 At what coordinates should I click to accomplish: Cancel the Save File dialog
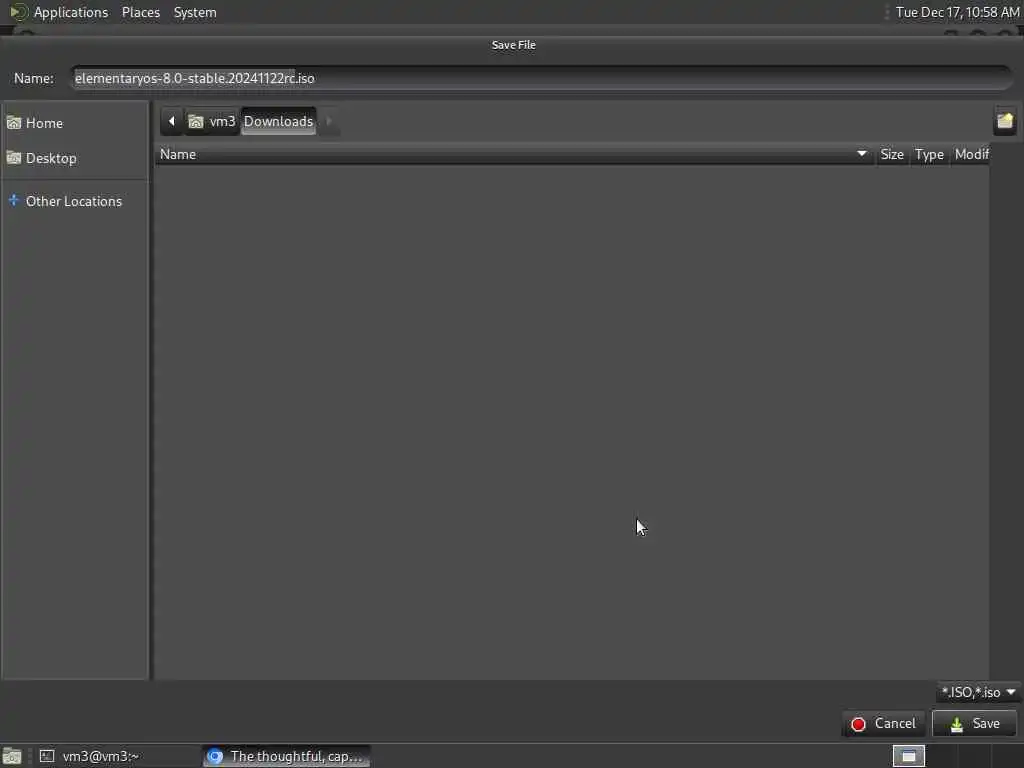[883, 724]
